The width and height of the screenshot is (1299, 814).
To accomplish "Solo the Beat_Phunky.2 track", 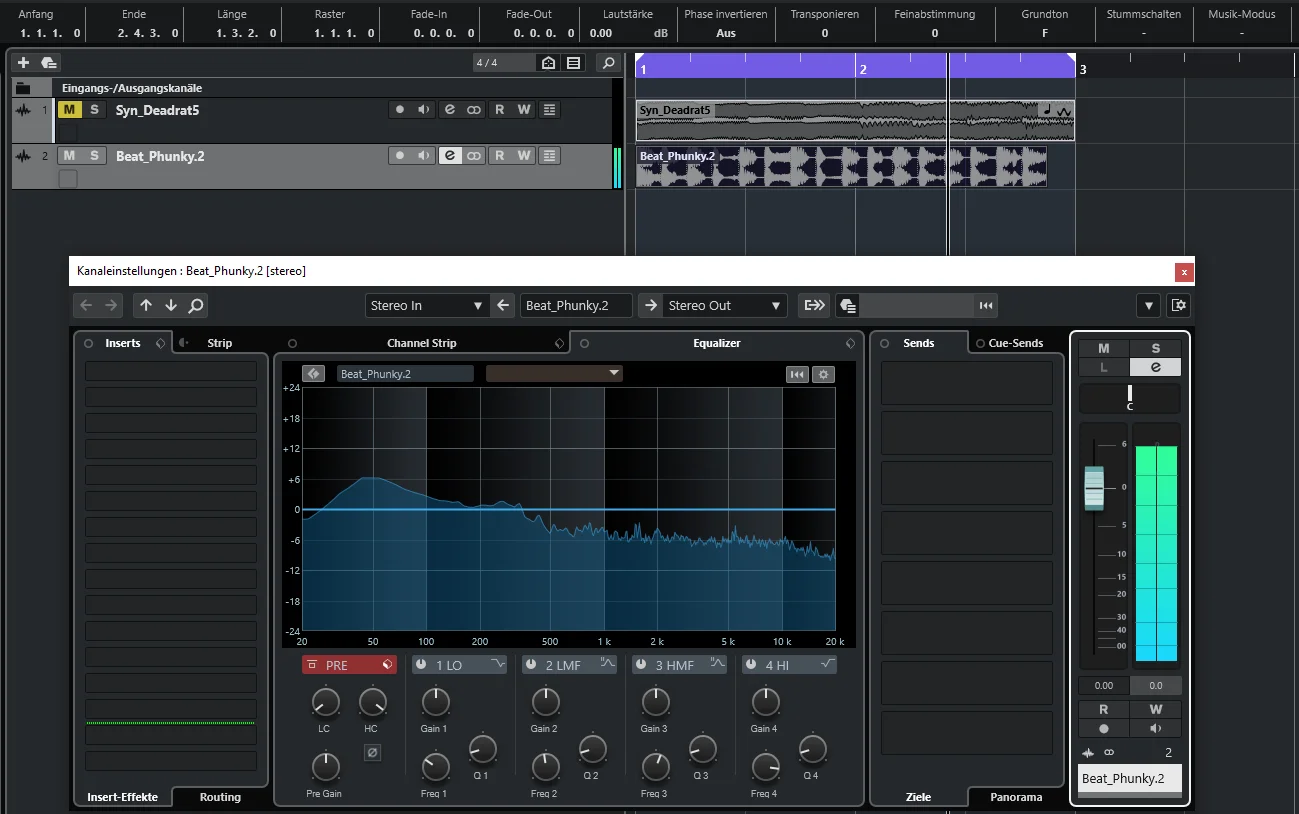I will tap(94, 156).
